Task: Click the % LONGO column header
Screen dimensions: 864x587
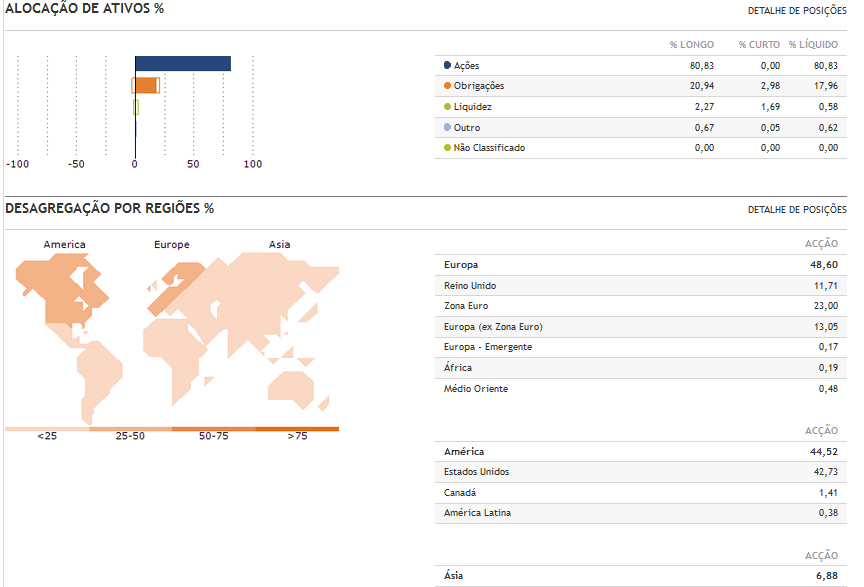Action: click(x=691, y=45)
